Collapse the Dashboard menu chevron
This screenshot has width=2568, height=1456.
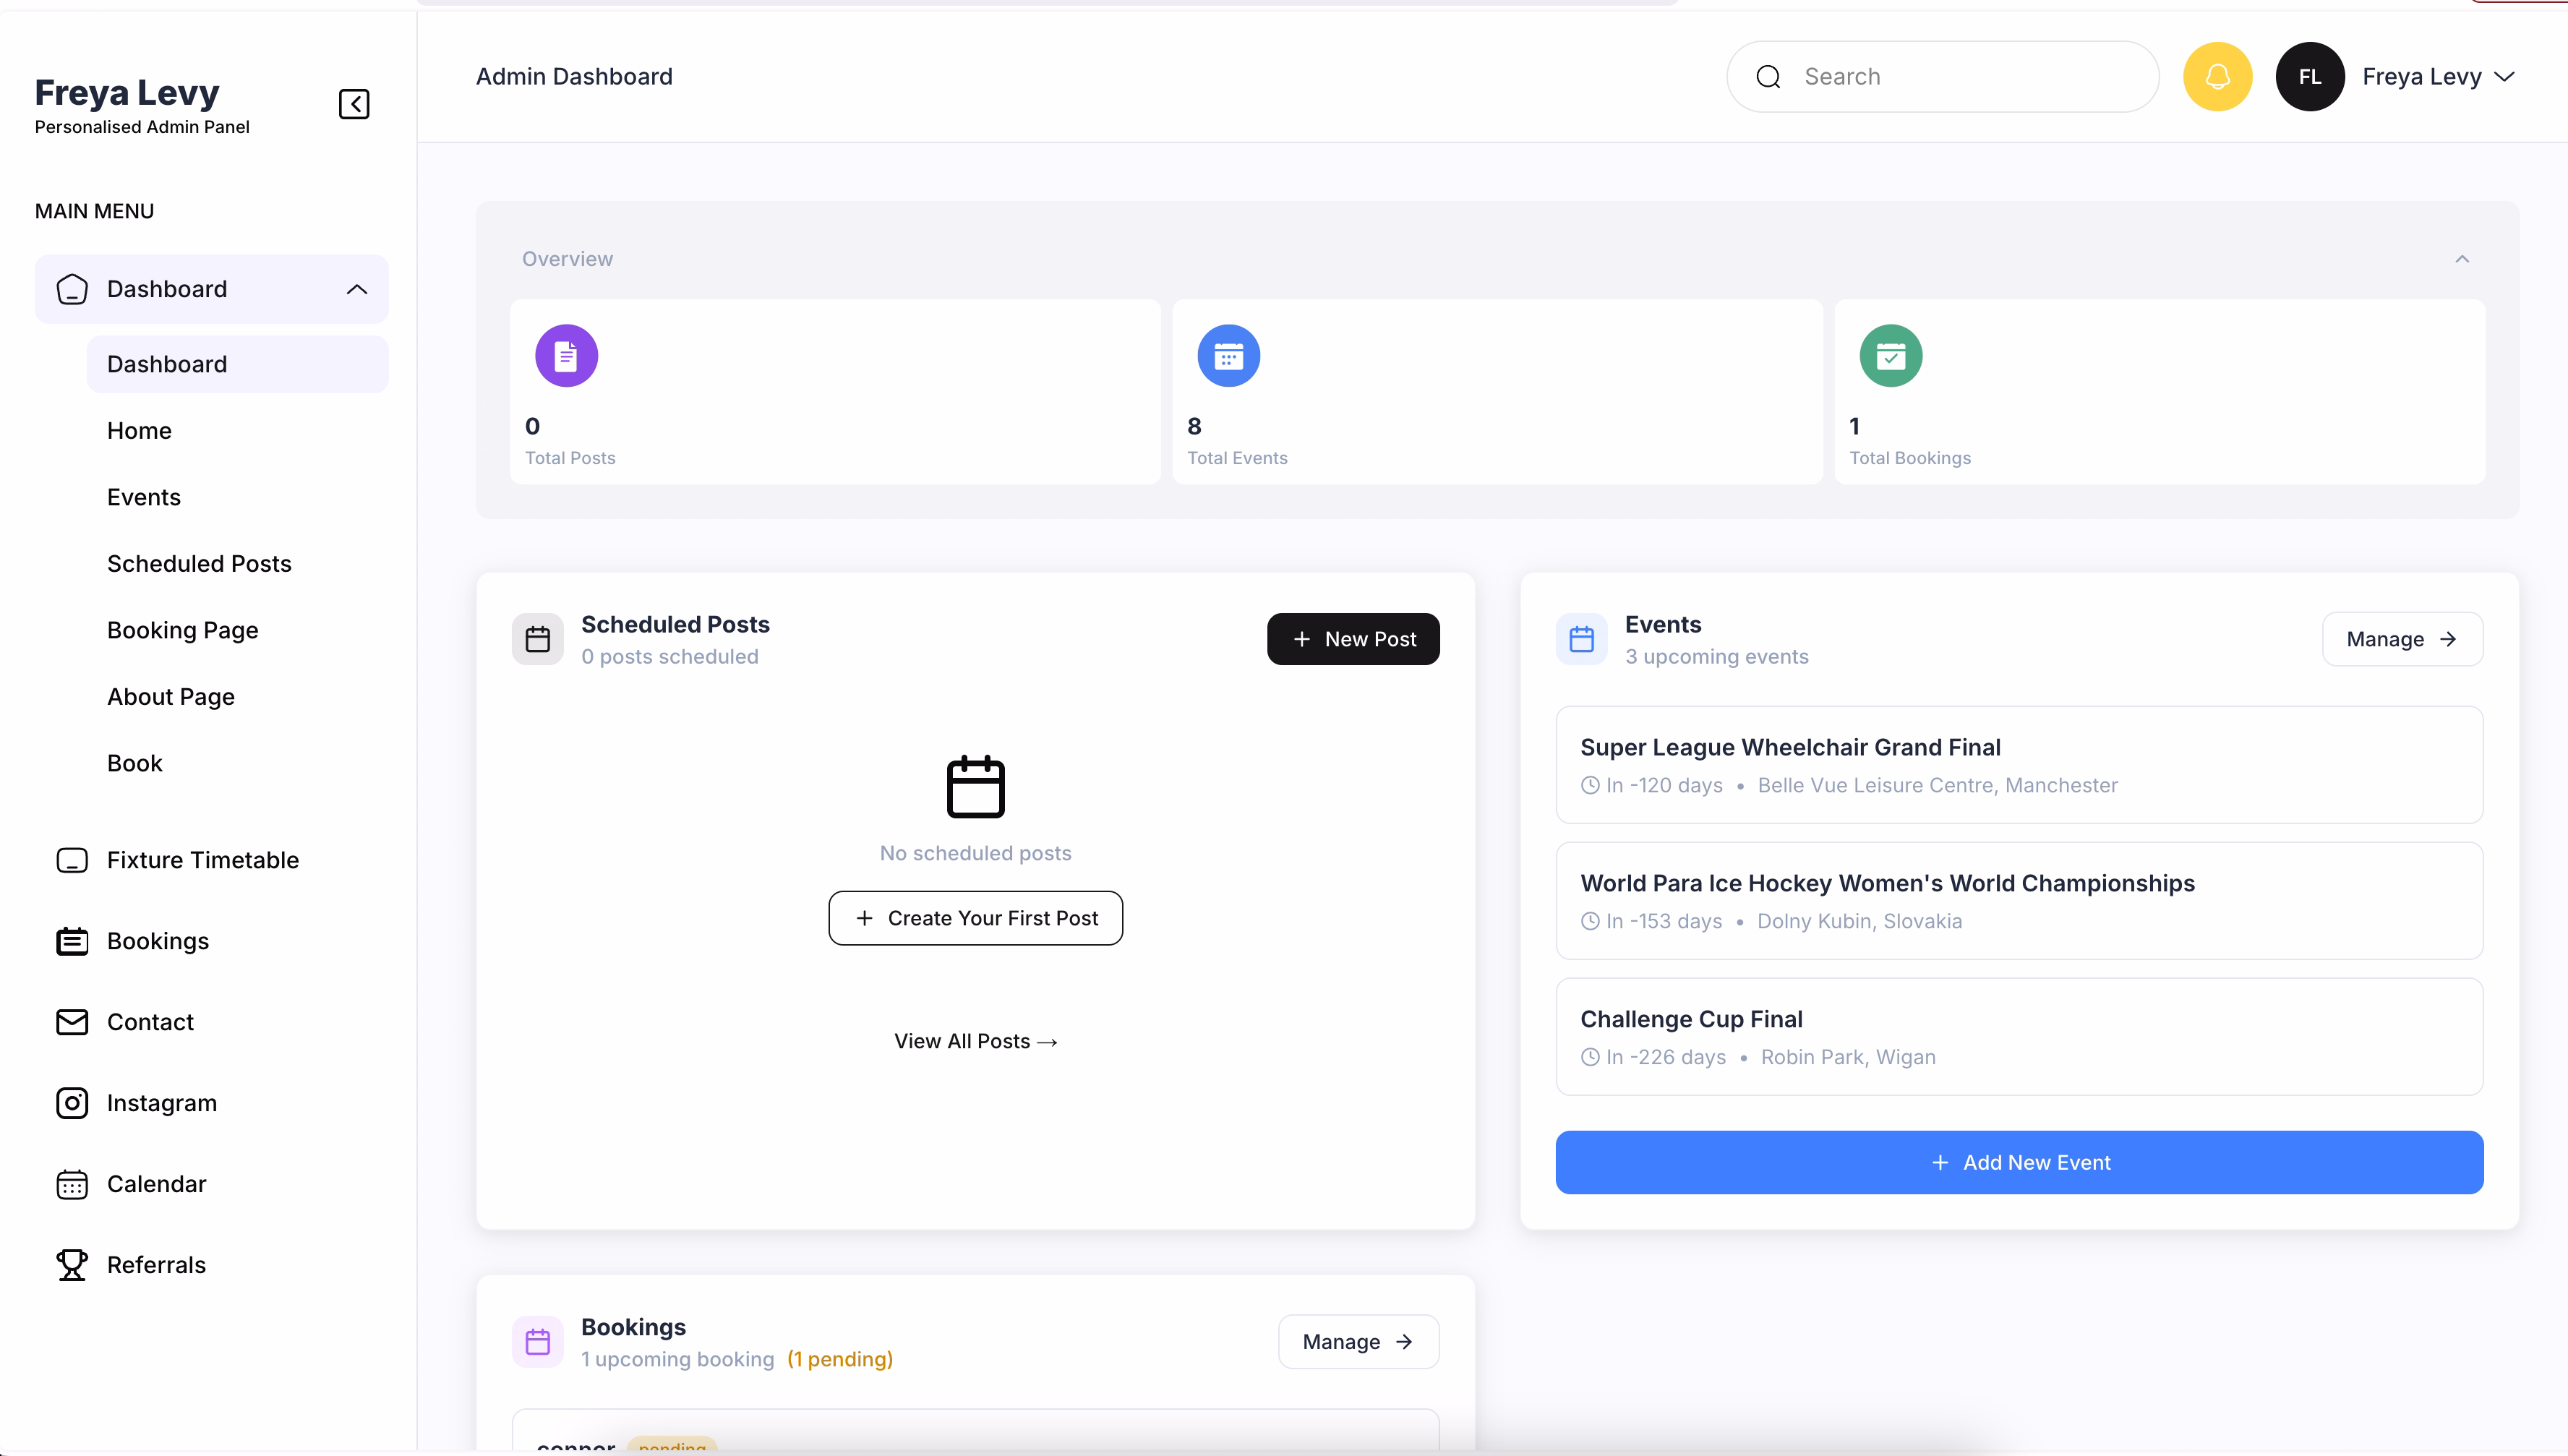point(357,289)
